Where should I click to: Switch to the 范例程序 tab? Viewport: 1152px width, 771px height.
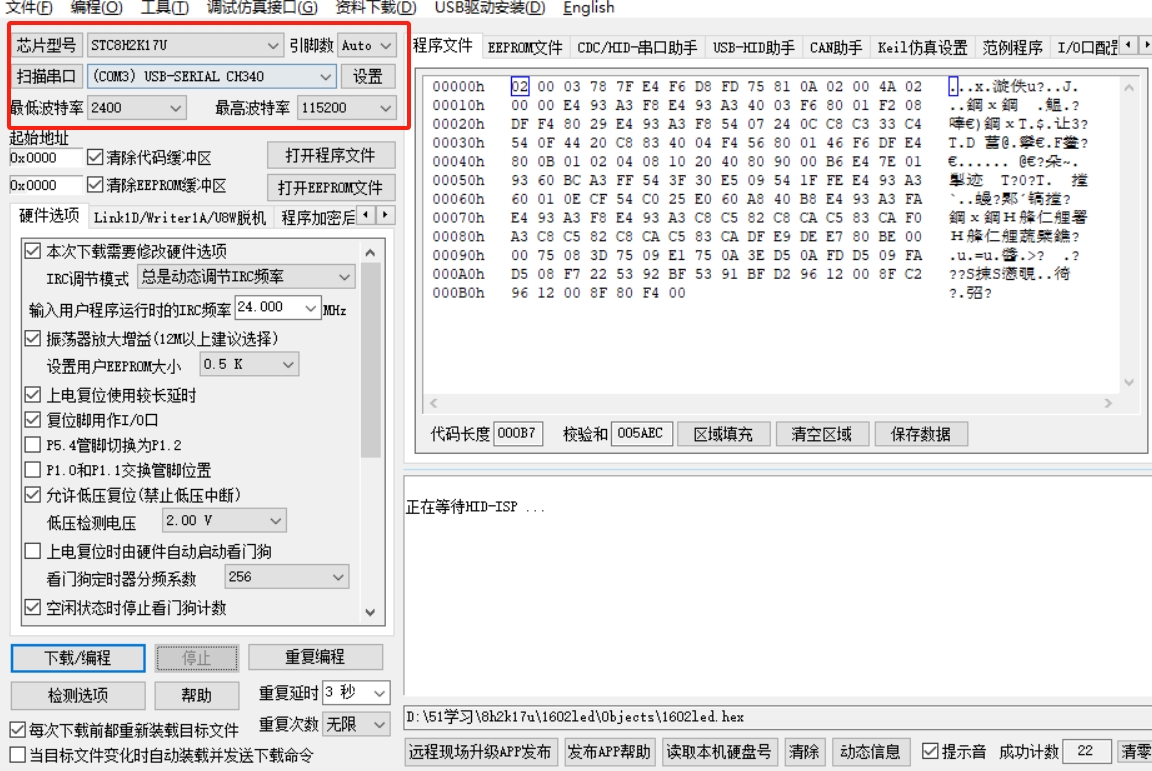click(x=1012, y=48)
